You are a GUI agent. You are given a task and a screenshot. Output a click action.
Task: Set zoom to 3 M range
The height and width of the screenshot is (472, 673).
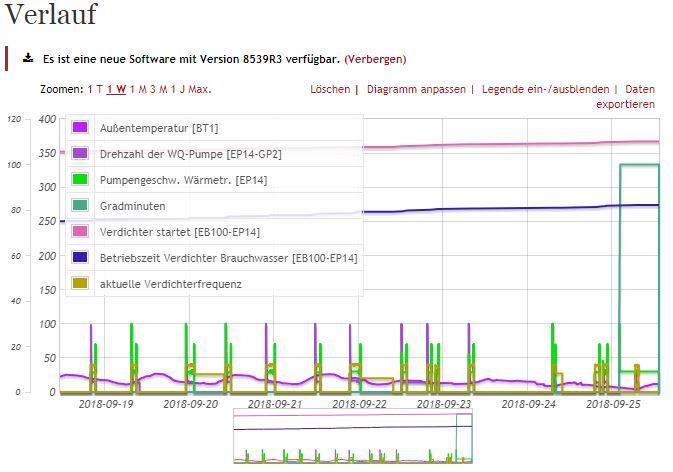pyautogui.click(x=159, y=89)
